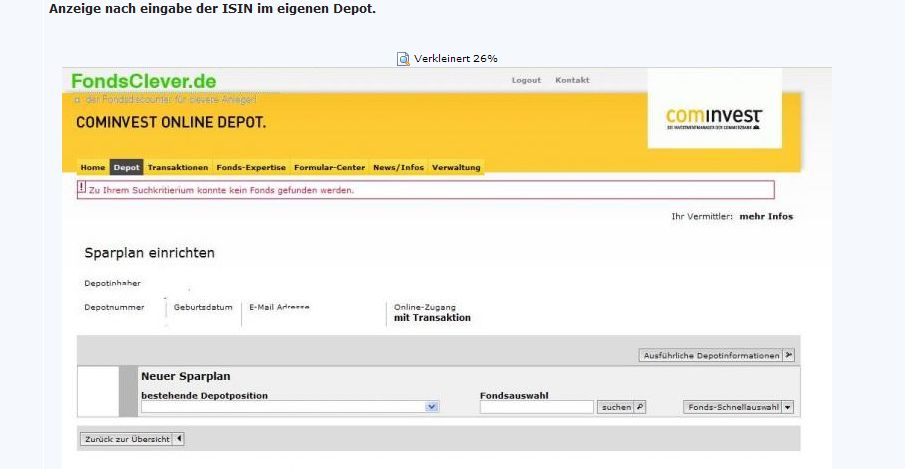
Task: Click the Depotnummer label
Action: tap(114, 307)
